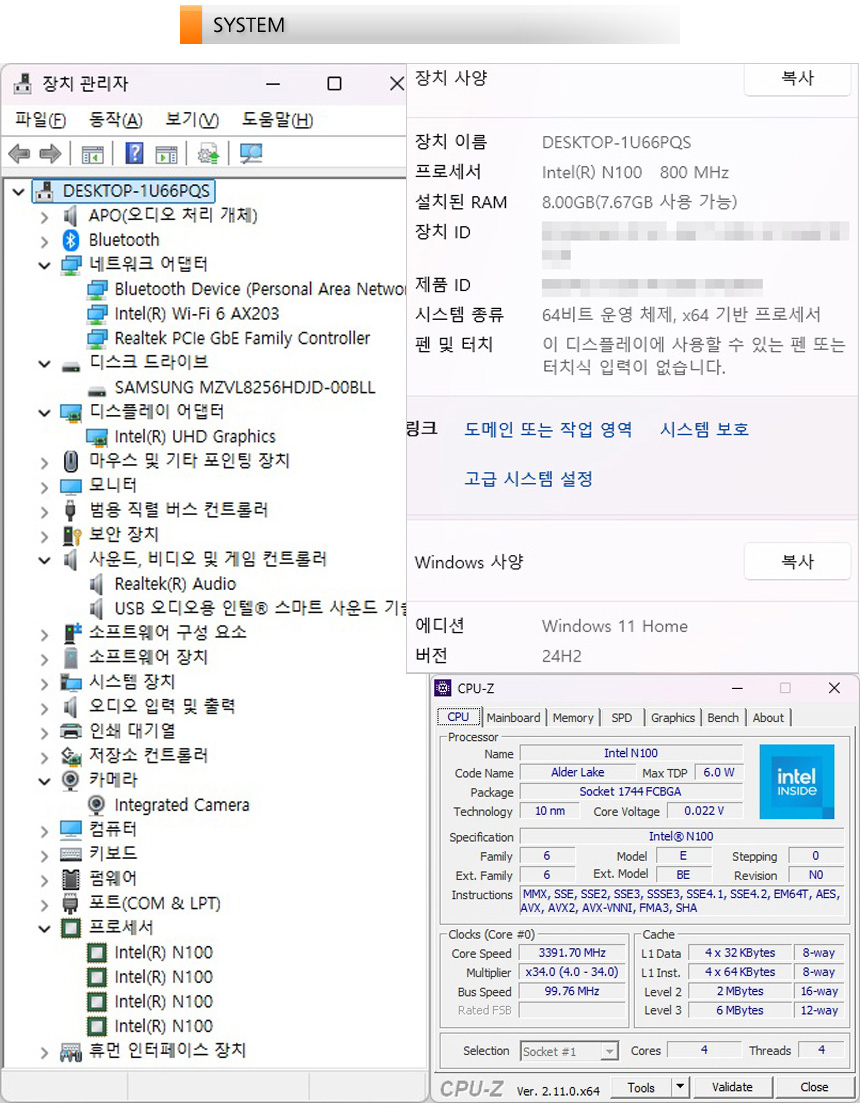This screenshot has width=860, height=1108.
Task: Select USB 오디오용 인텔 스마트 사운드 row
Action: (247, 608)
